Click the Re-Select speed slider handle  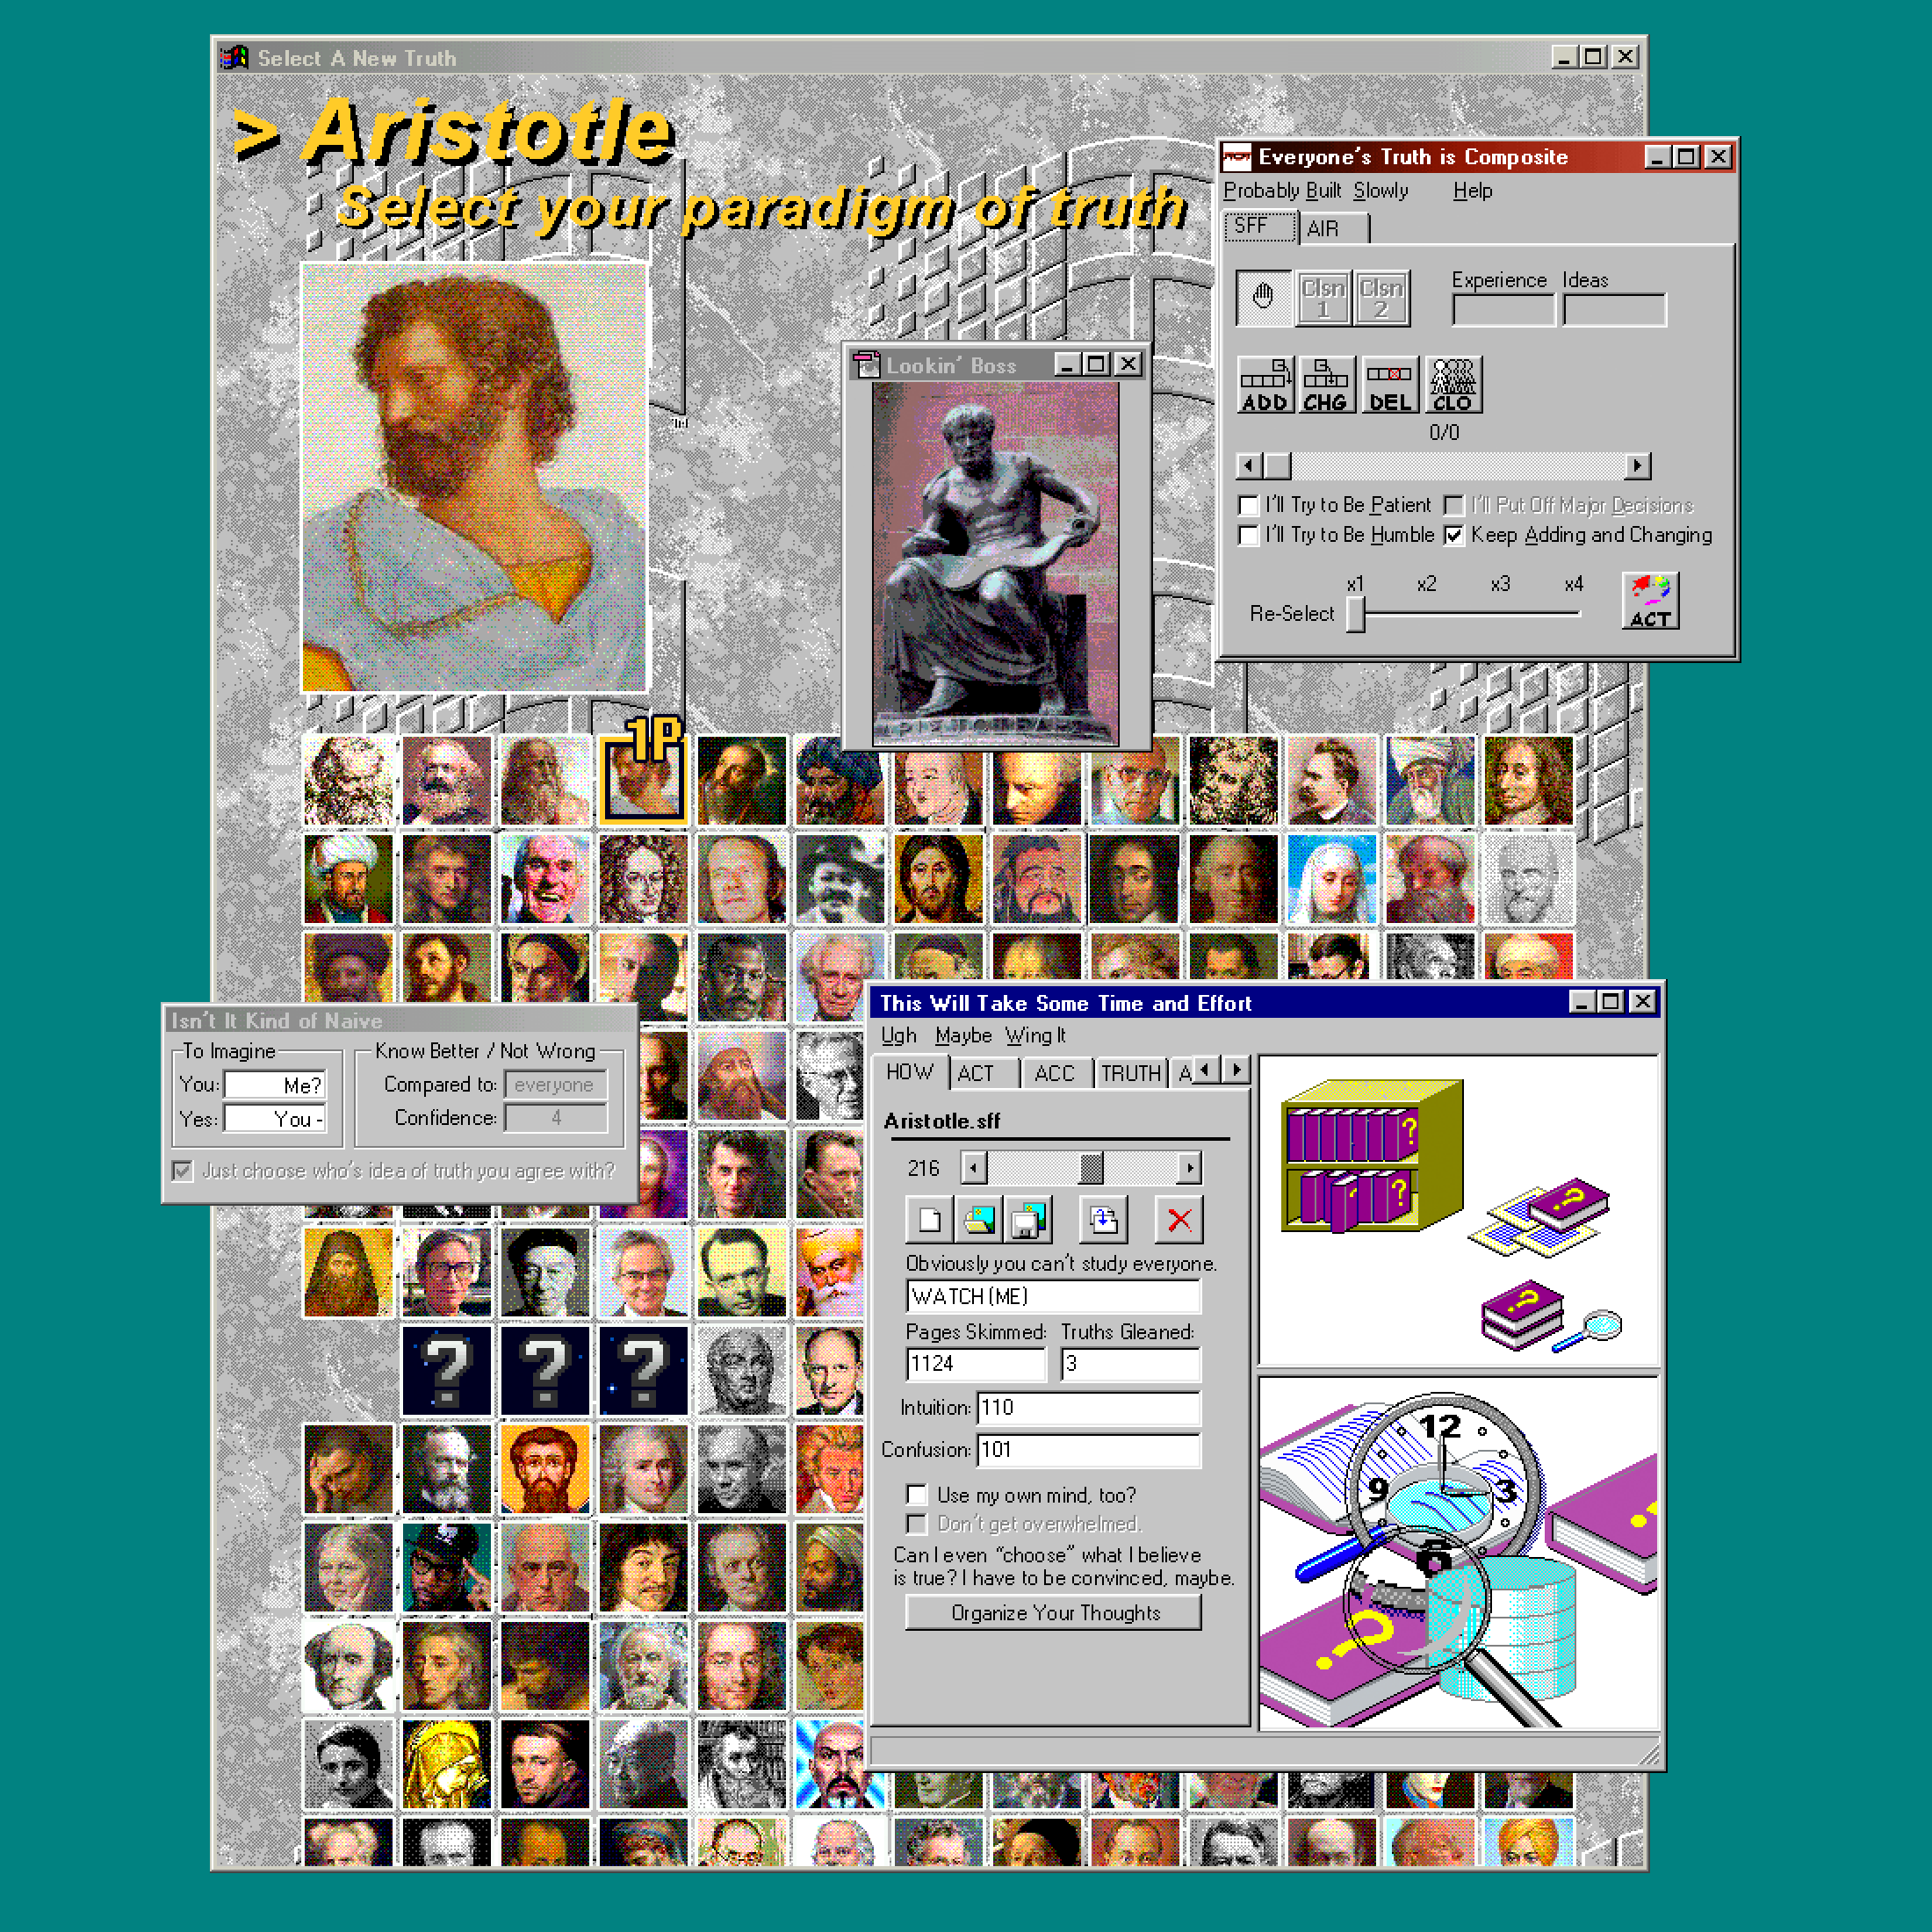[x=1355, y=613]
